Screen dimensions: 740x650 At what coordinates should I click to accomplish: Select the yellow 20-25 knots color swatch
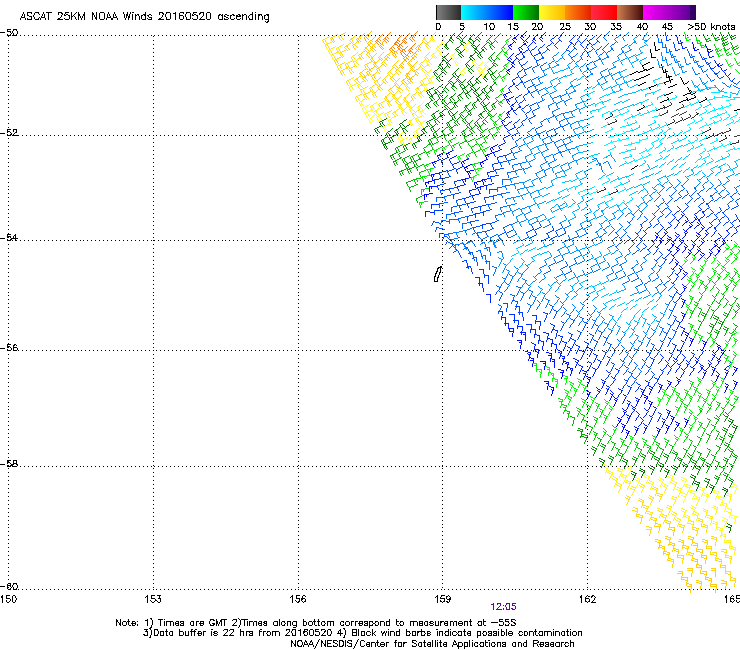552,12
